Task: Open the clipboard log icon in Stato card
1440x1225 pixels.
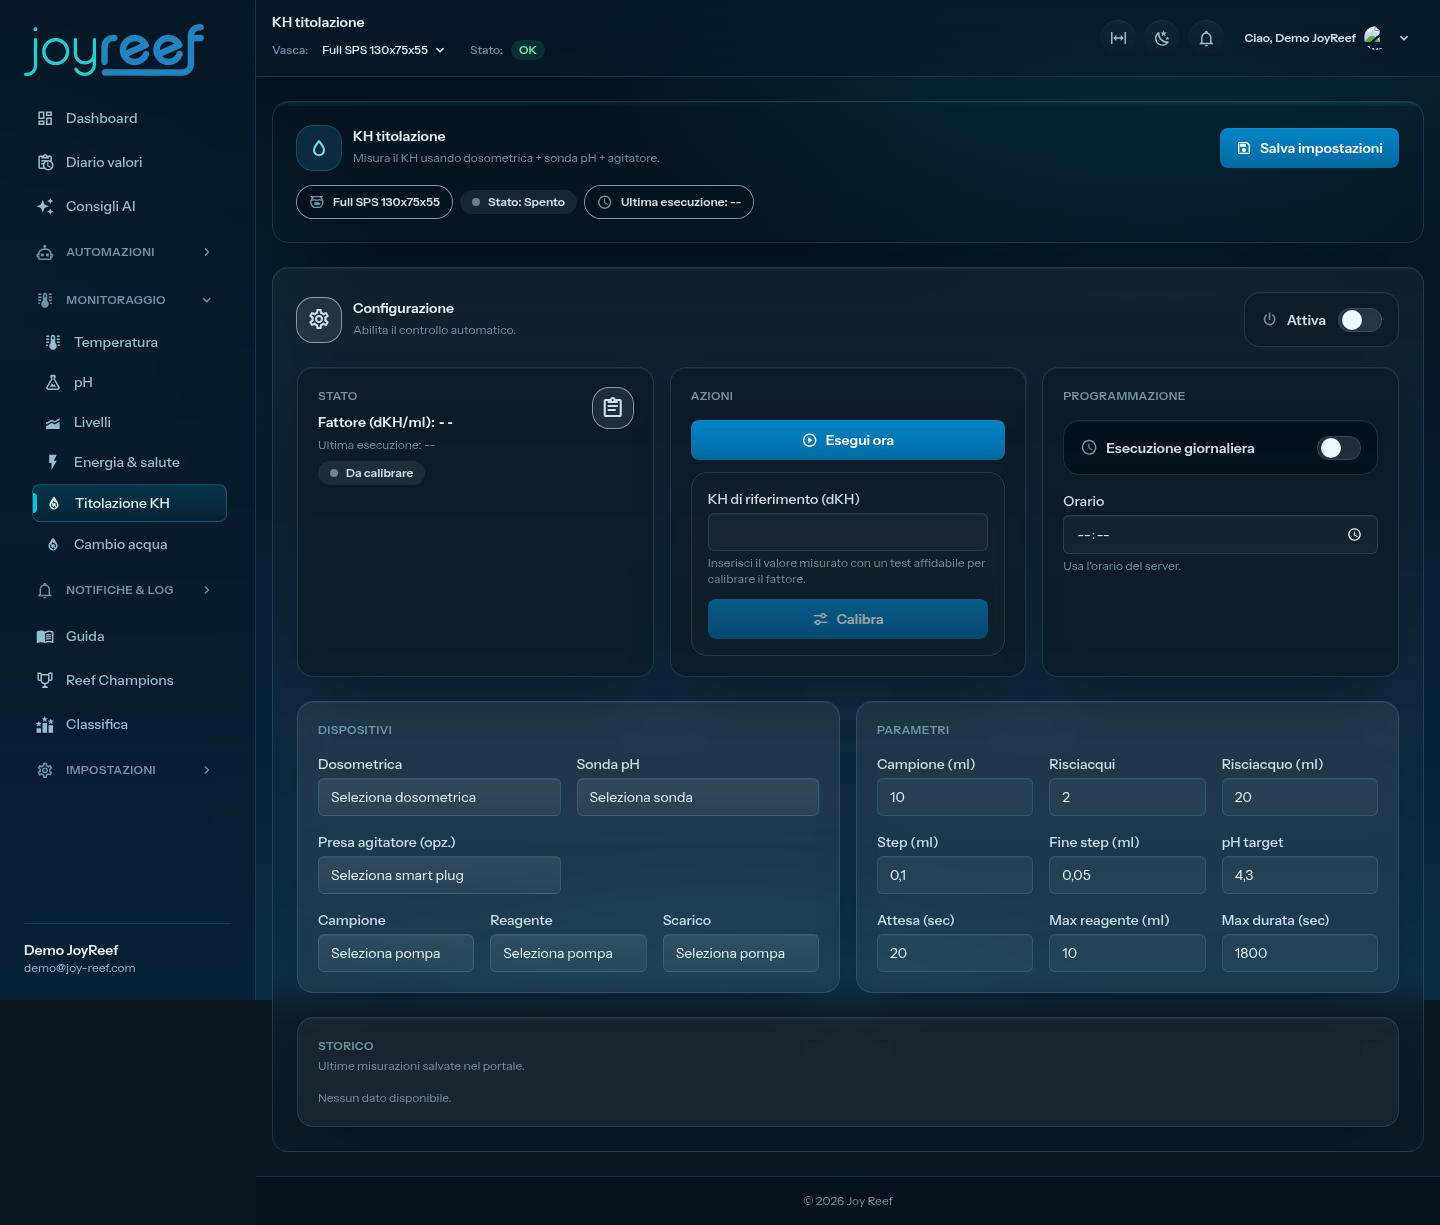Action: (613, 408)
